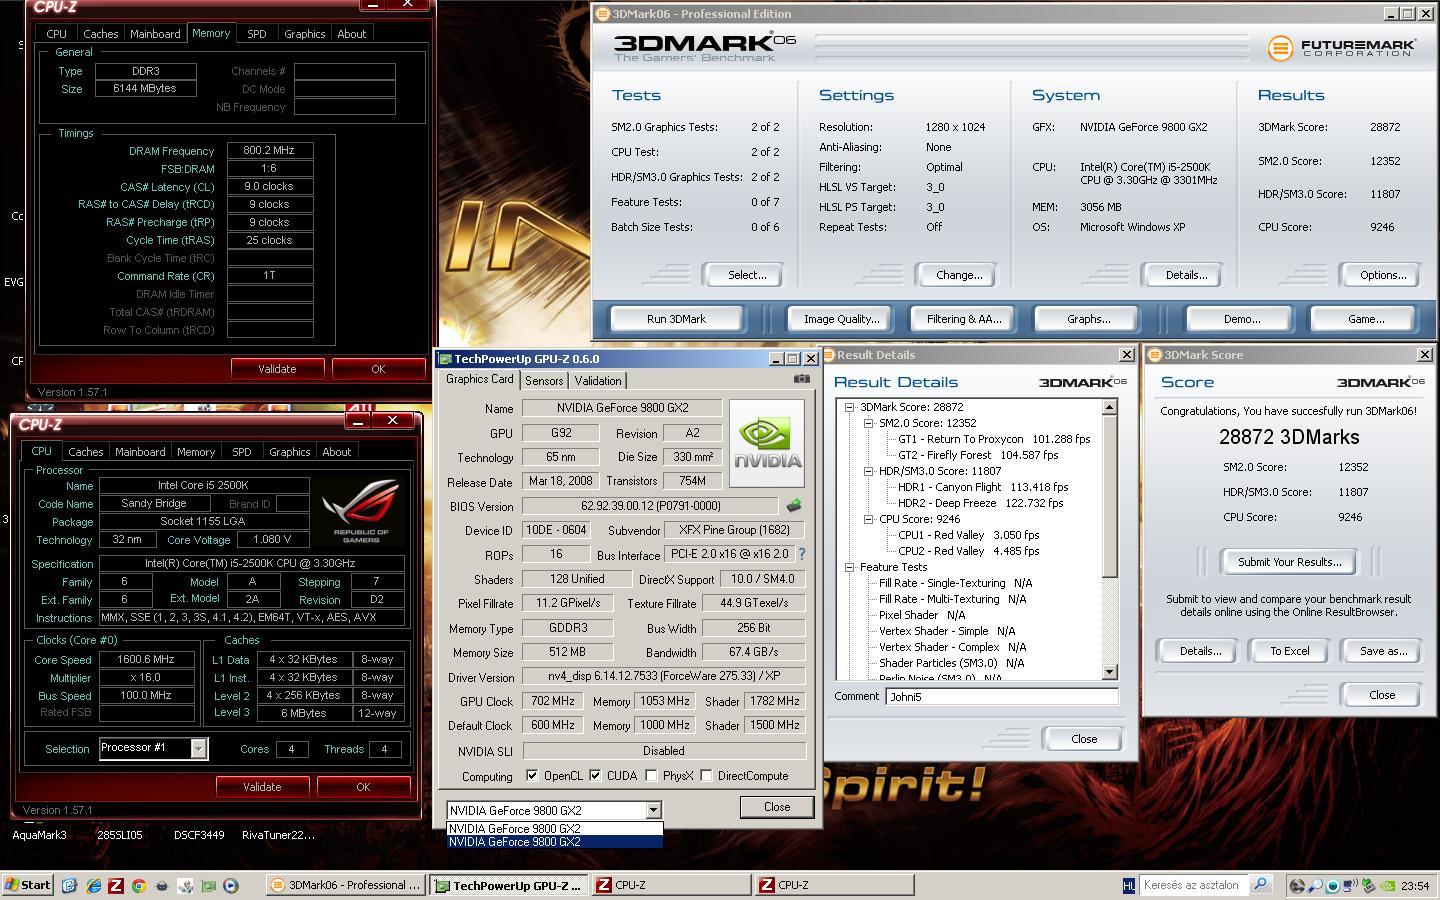The height and width of the screenshot is (900, 1440).
Task: Click the BIOS save icon in GPU-Z
Action: coord(794,506)
